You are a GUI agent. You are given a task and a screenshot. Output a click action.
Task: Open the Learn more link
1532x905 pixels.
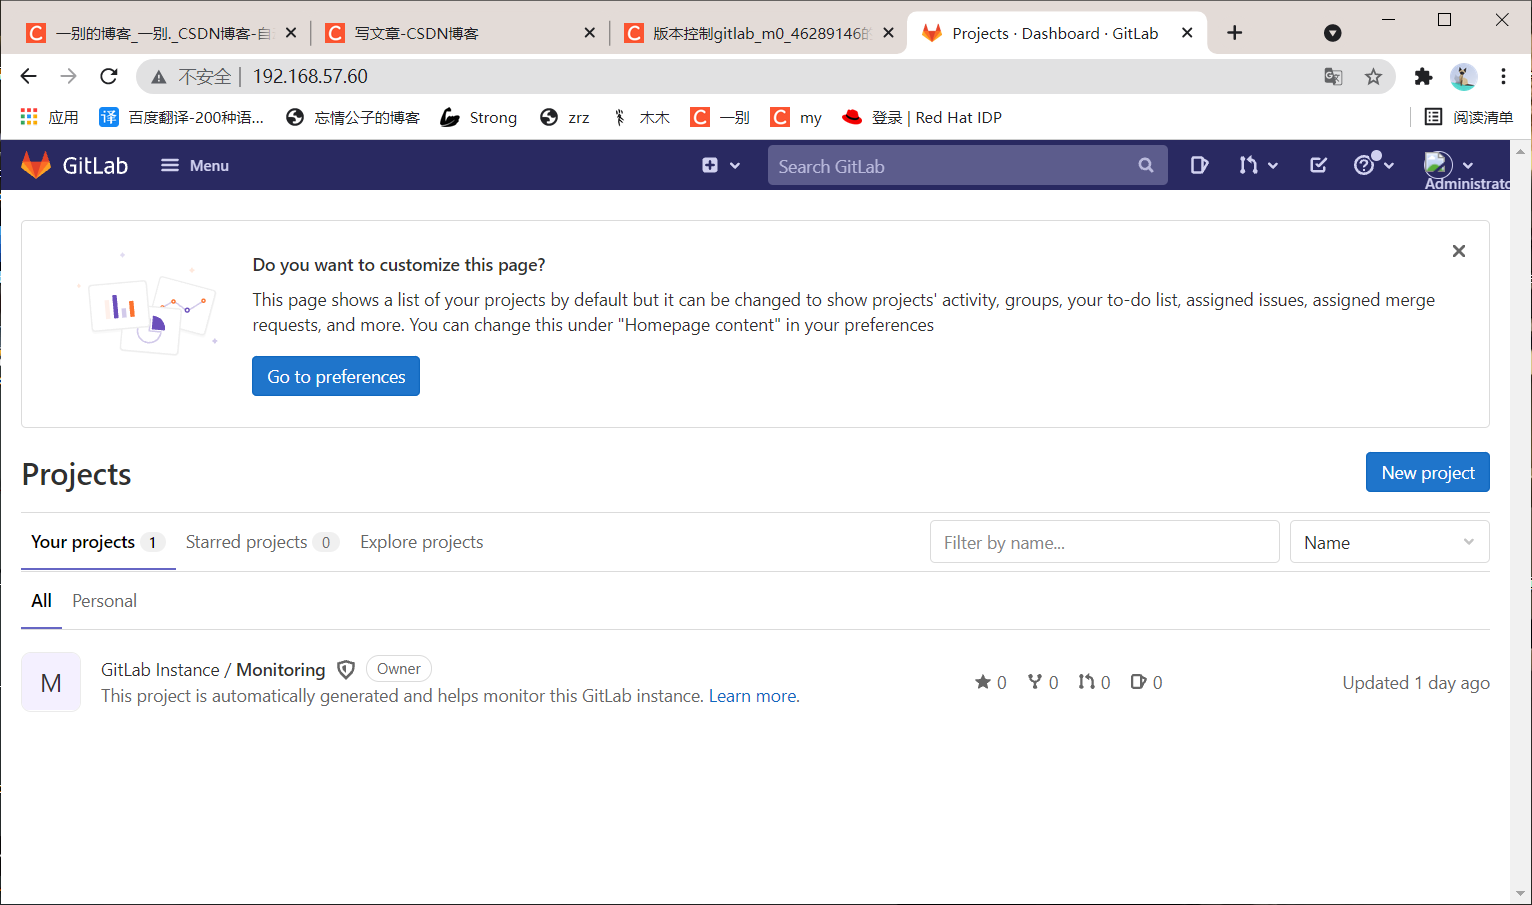751,696
